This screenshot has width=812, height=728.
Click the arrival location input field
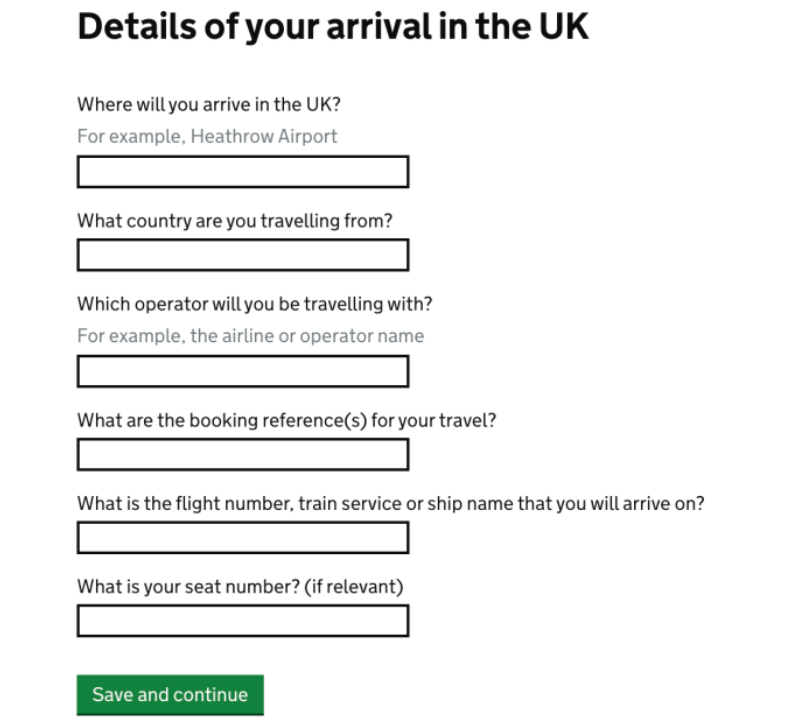coord(243,172)
